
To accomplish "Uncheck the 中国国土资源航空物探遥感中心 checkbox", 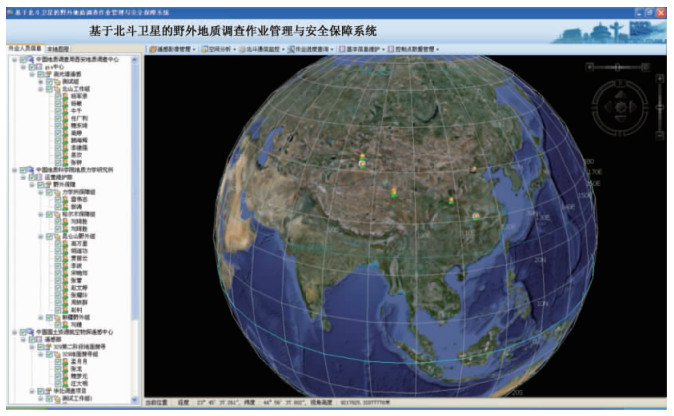I will point(23,332).
